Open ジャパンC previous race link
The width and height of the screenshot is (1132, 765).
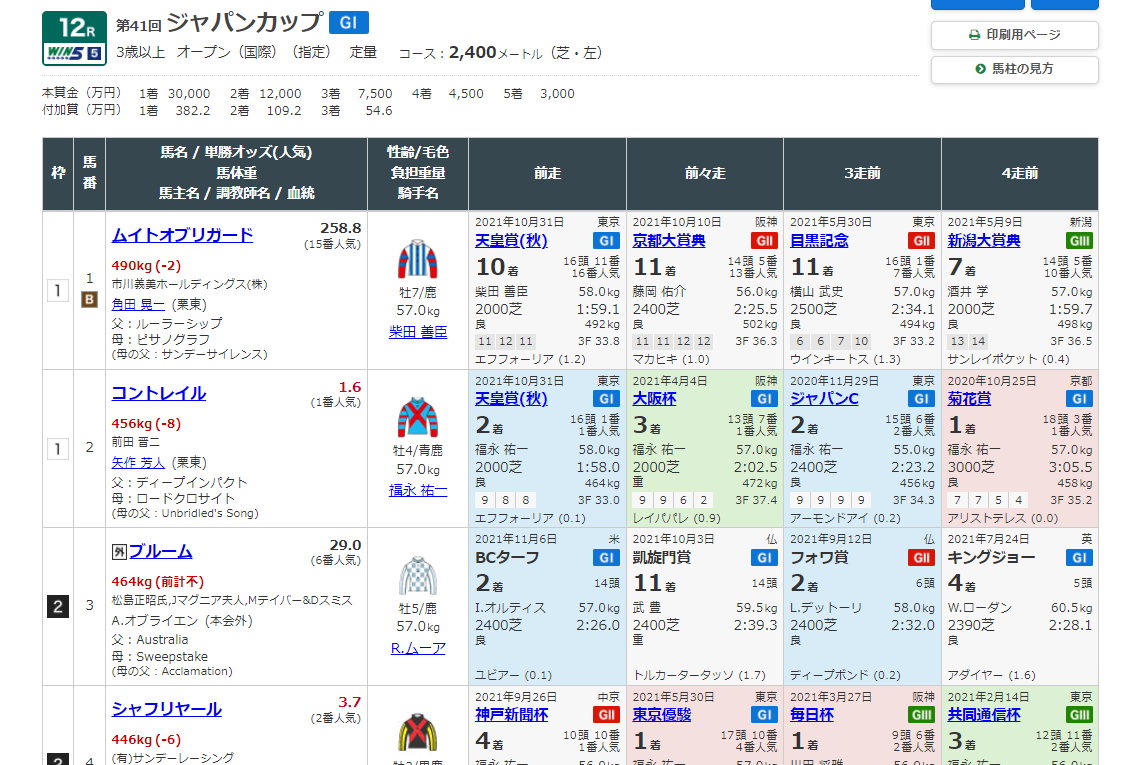[824, 399]
